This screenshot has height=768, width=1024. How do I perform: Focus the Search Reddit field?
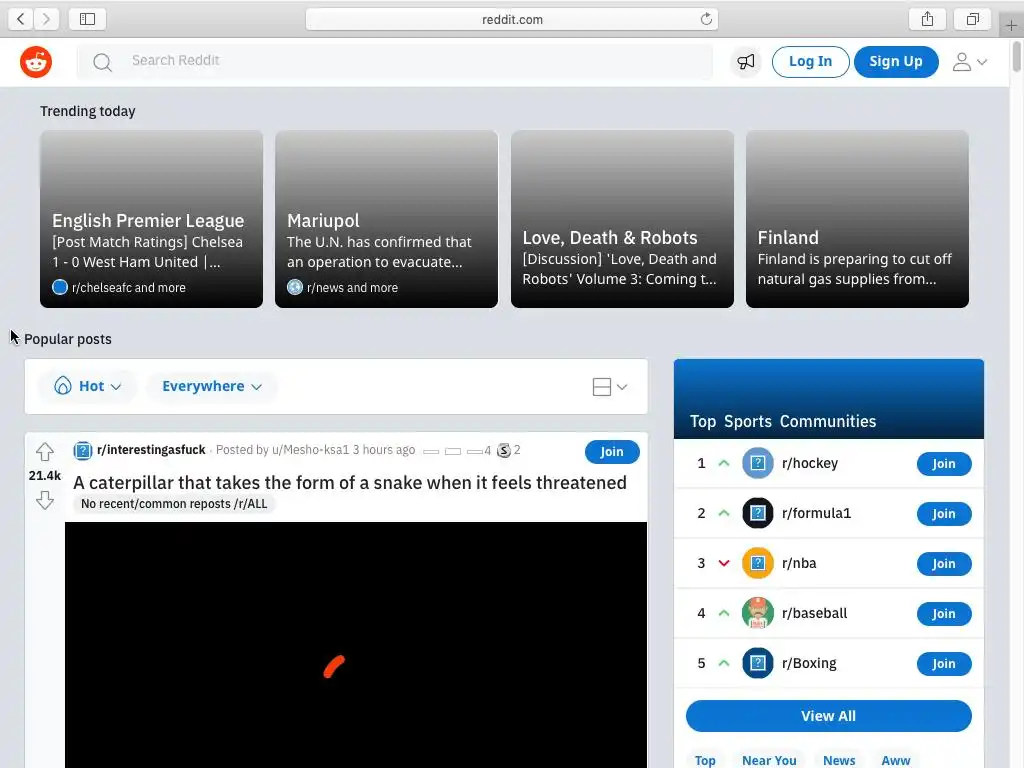[394, 61]
